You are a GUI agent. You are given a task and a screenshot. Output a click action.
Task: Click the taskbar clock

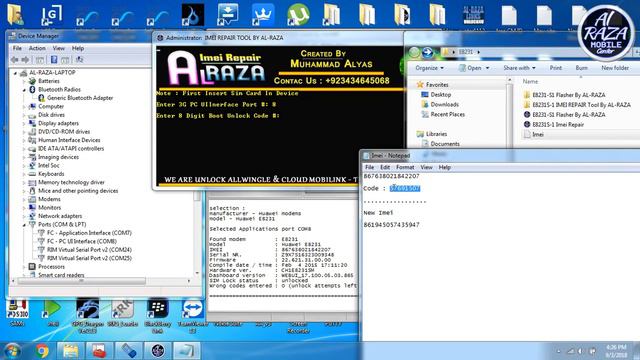click(616, 351)
